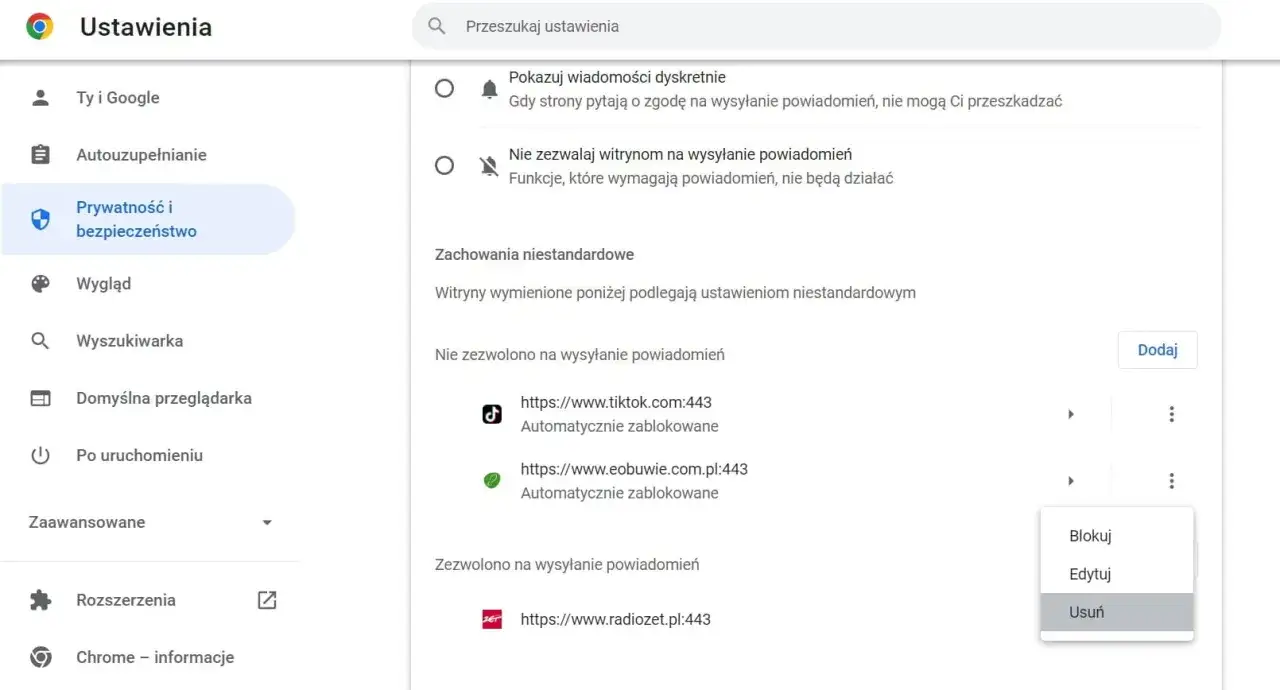Click the TikTok site icon
This screenshot has height=690, width=1280.
pyautogui.click(x=491, y=413)
